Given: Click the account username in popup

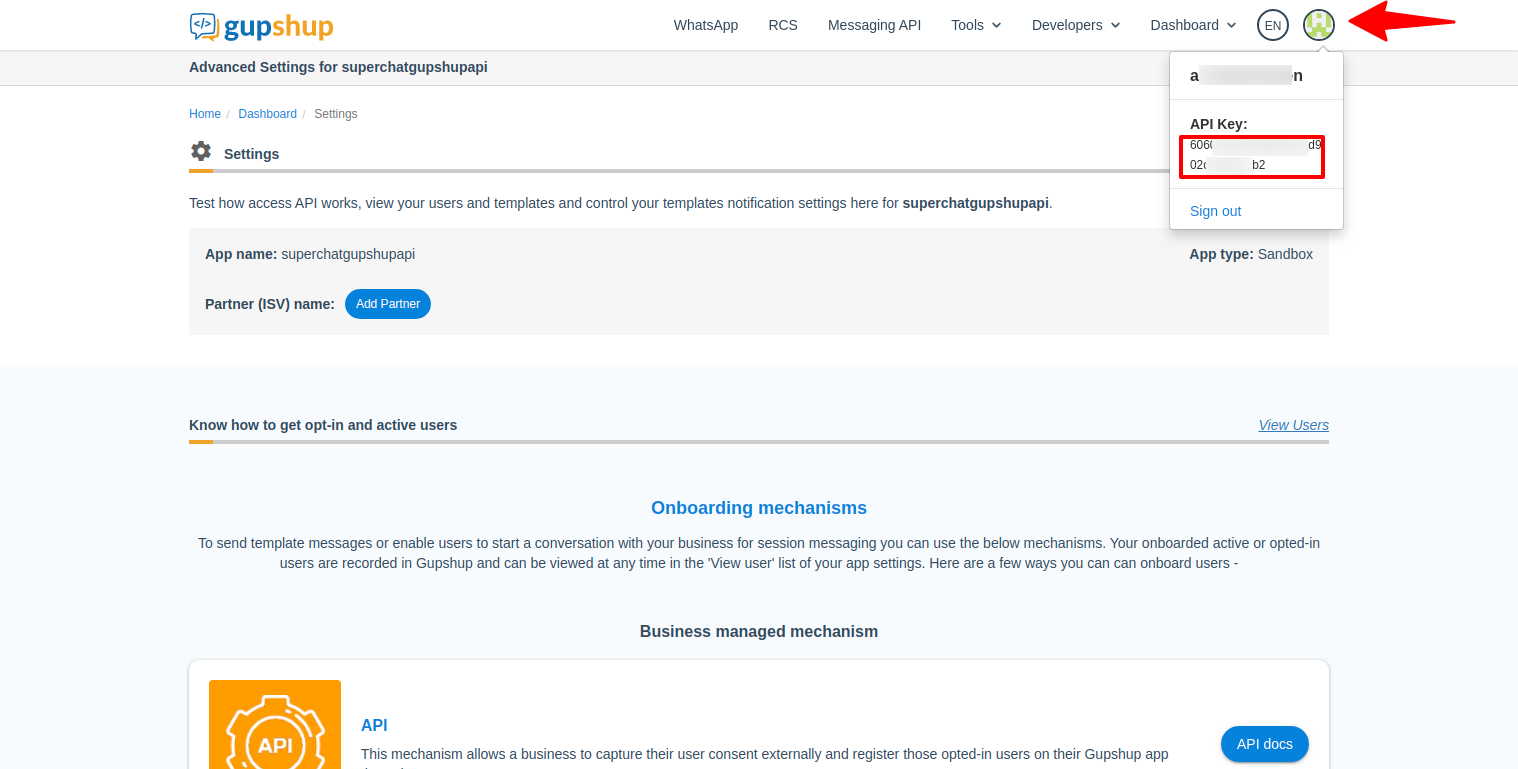Looking at the screenshot, I should (x=1246, y=75).
